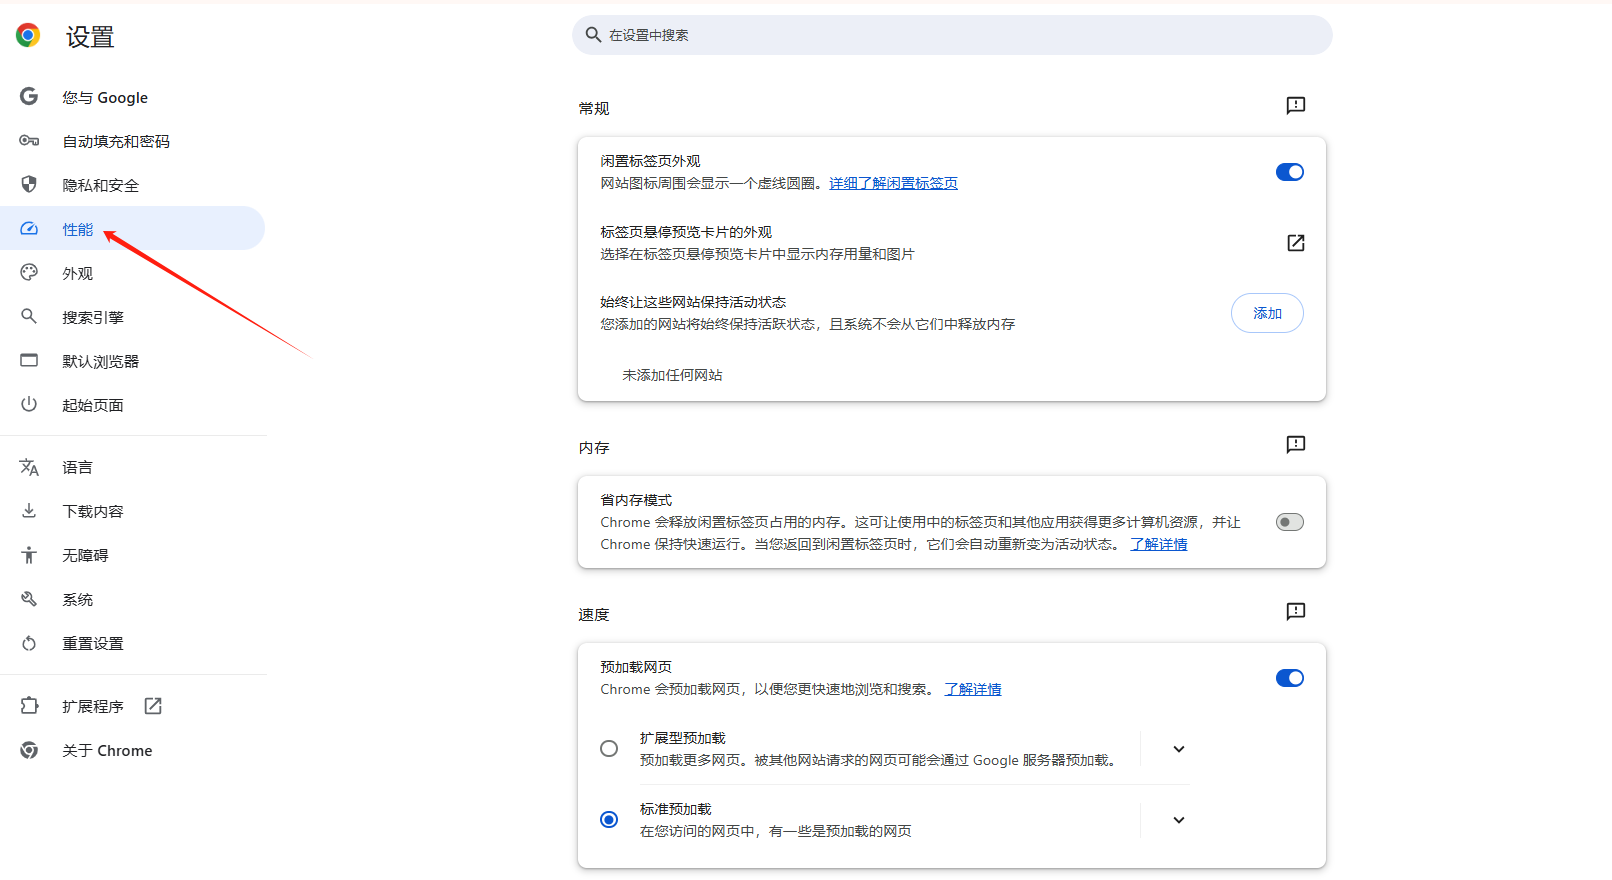
Task: Open 下载内容 settings page
Action: click(132, 511)
